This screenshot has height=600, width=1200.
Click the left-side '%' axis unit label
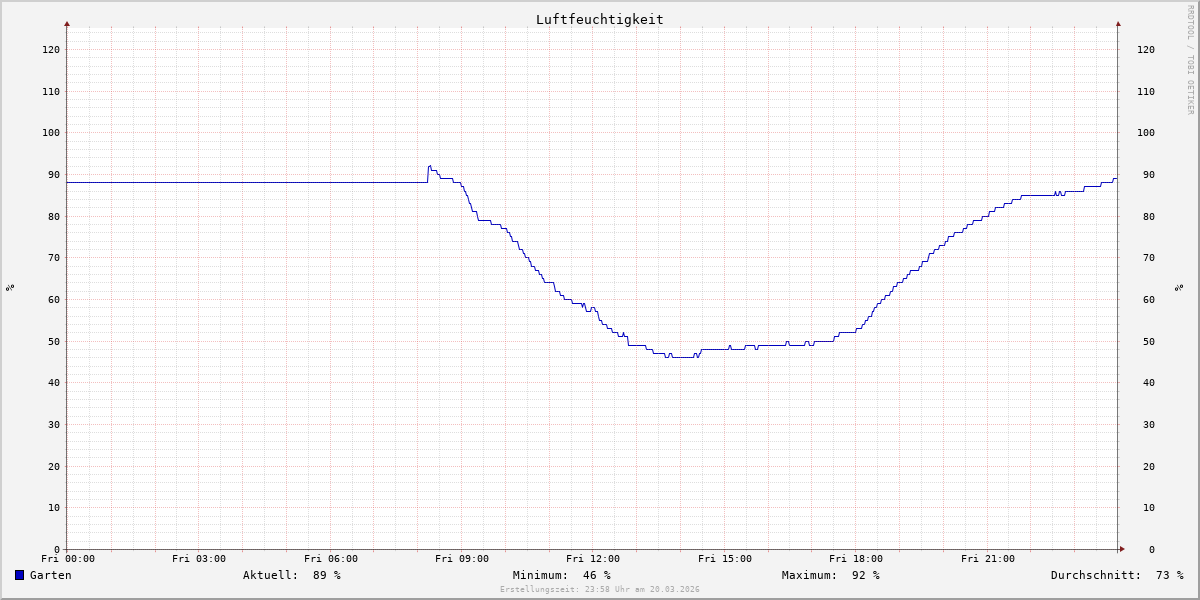pos(10,287)
